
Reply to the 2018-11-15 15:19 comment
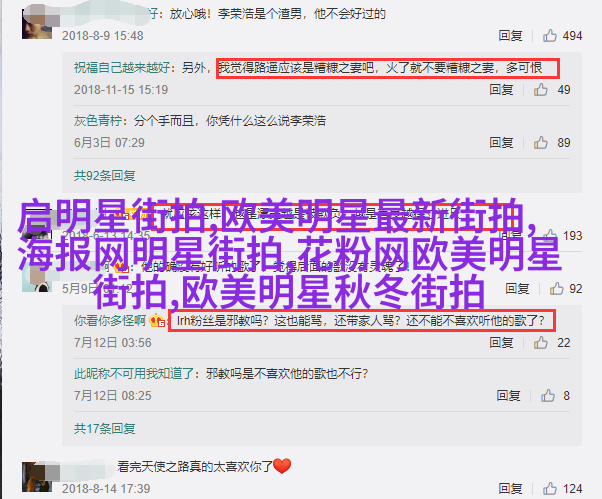[501, 89]
